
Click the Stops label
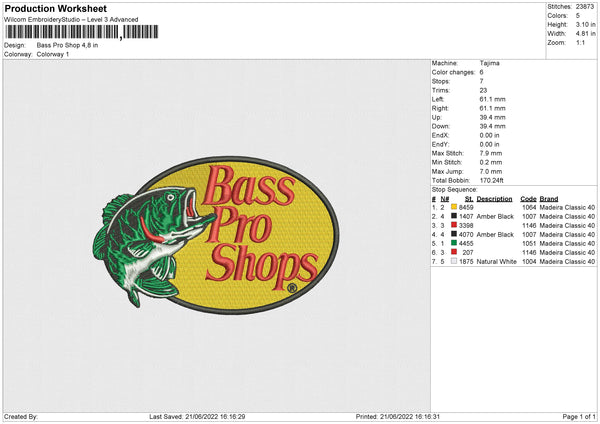pos(441,81)
